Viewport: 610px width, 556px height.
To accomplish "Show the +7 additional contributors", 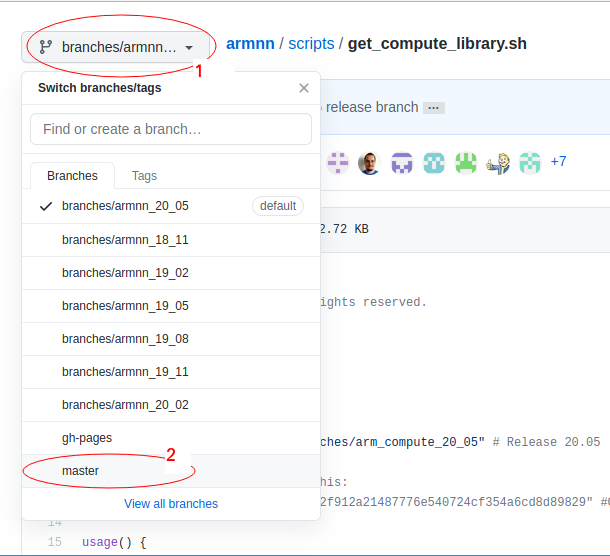I will tap(558, 161).
